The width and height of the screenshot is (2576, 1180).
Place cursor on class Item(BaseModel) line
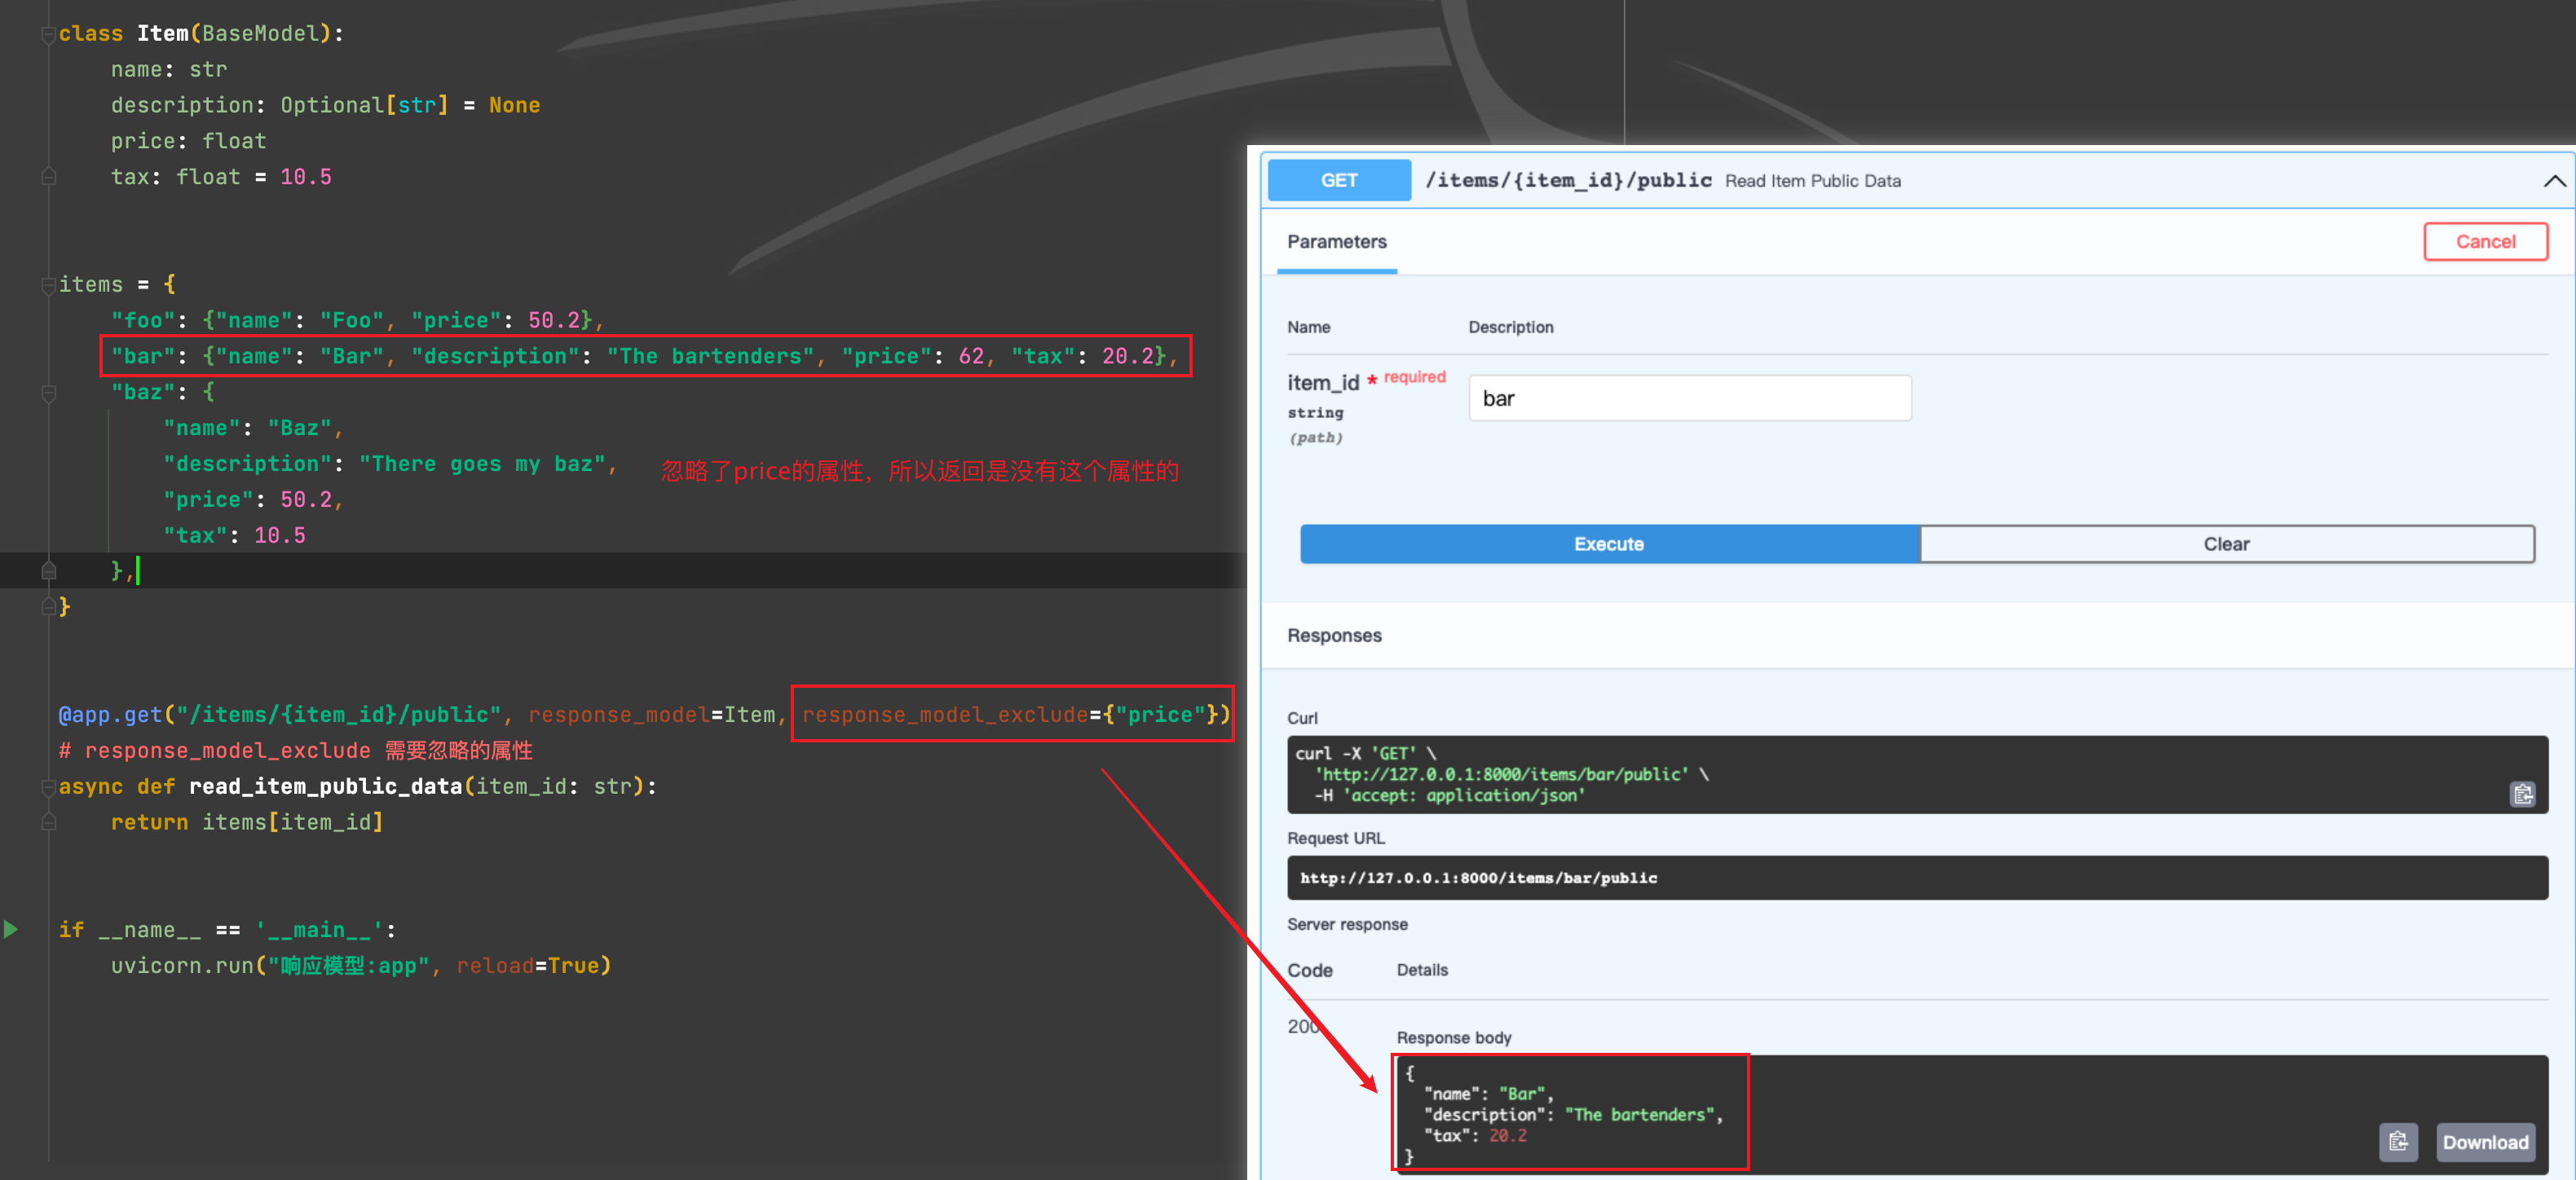pos(200,34)
